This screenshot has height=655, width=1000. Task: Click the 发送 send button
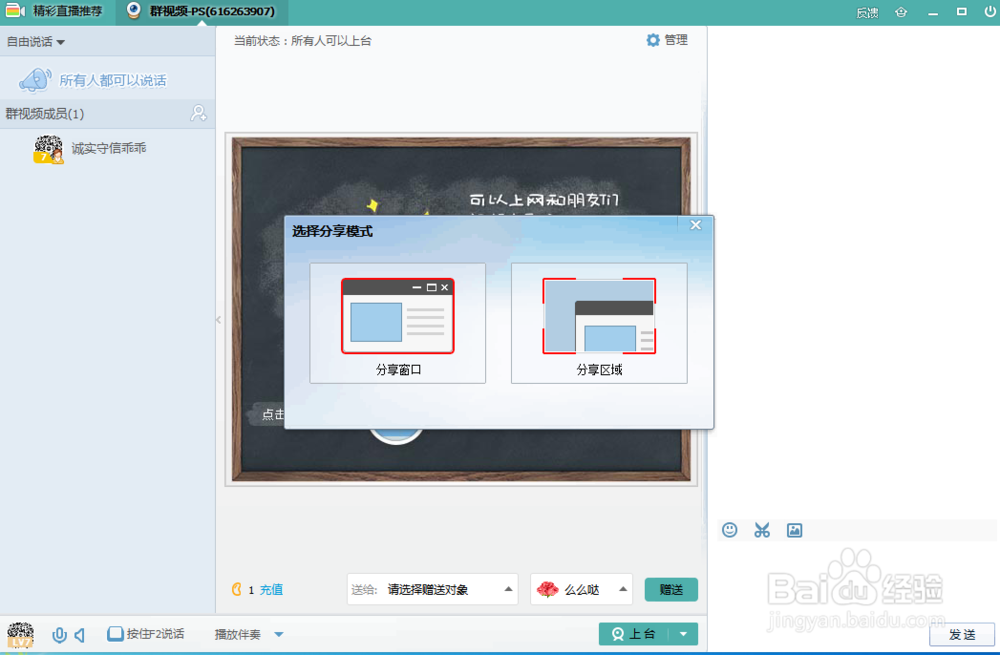(x=963, y=634)
